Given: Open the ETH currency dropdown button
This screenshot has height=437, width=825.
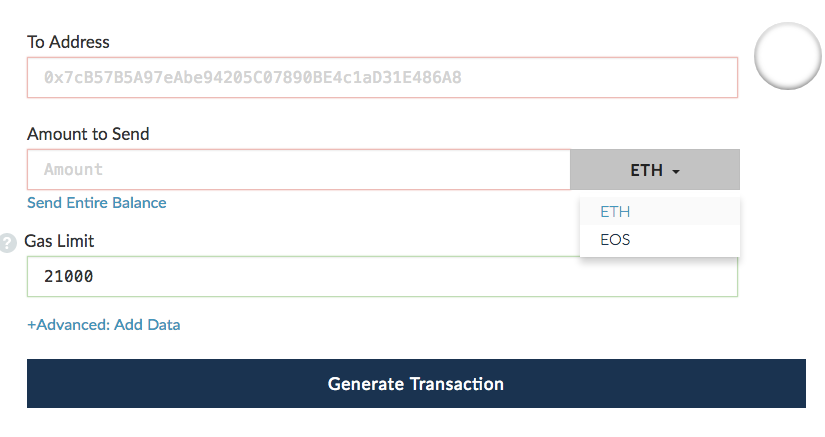Looking at the screenshot, I should click(x=655, y=170).
